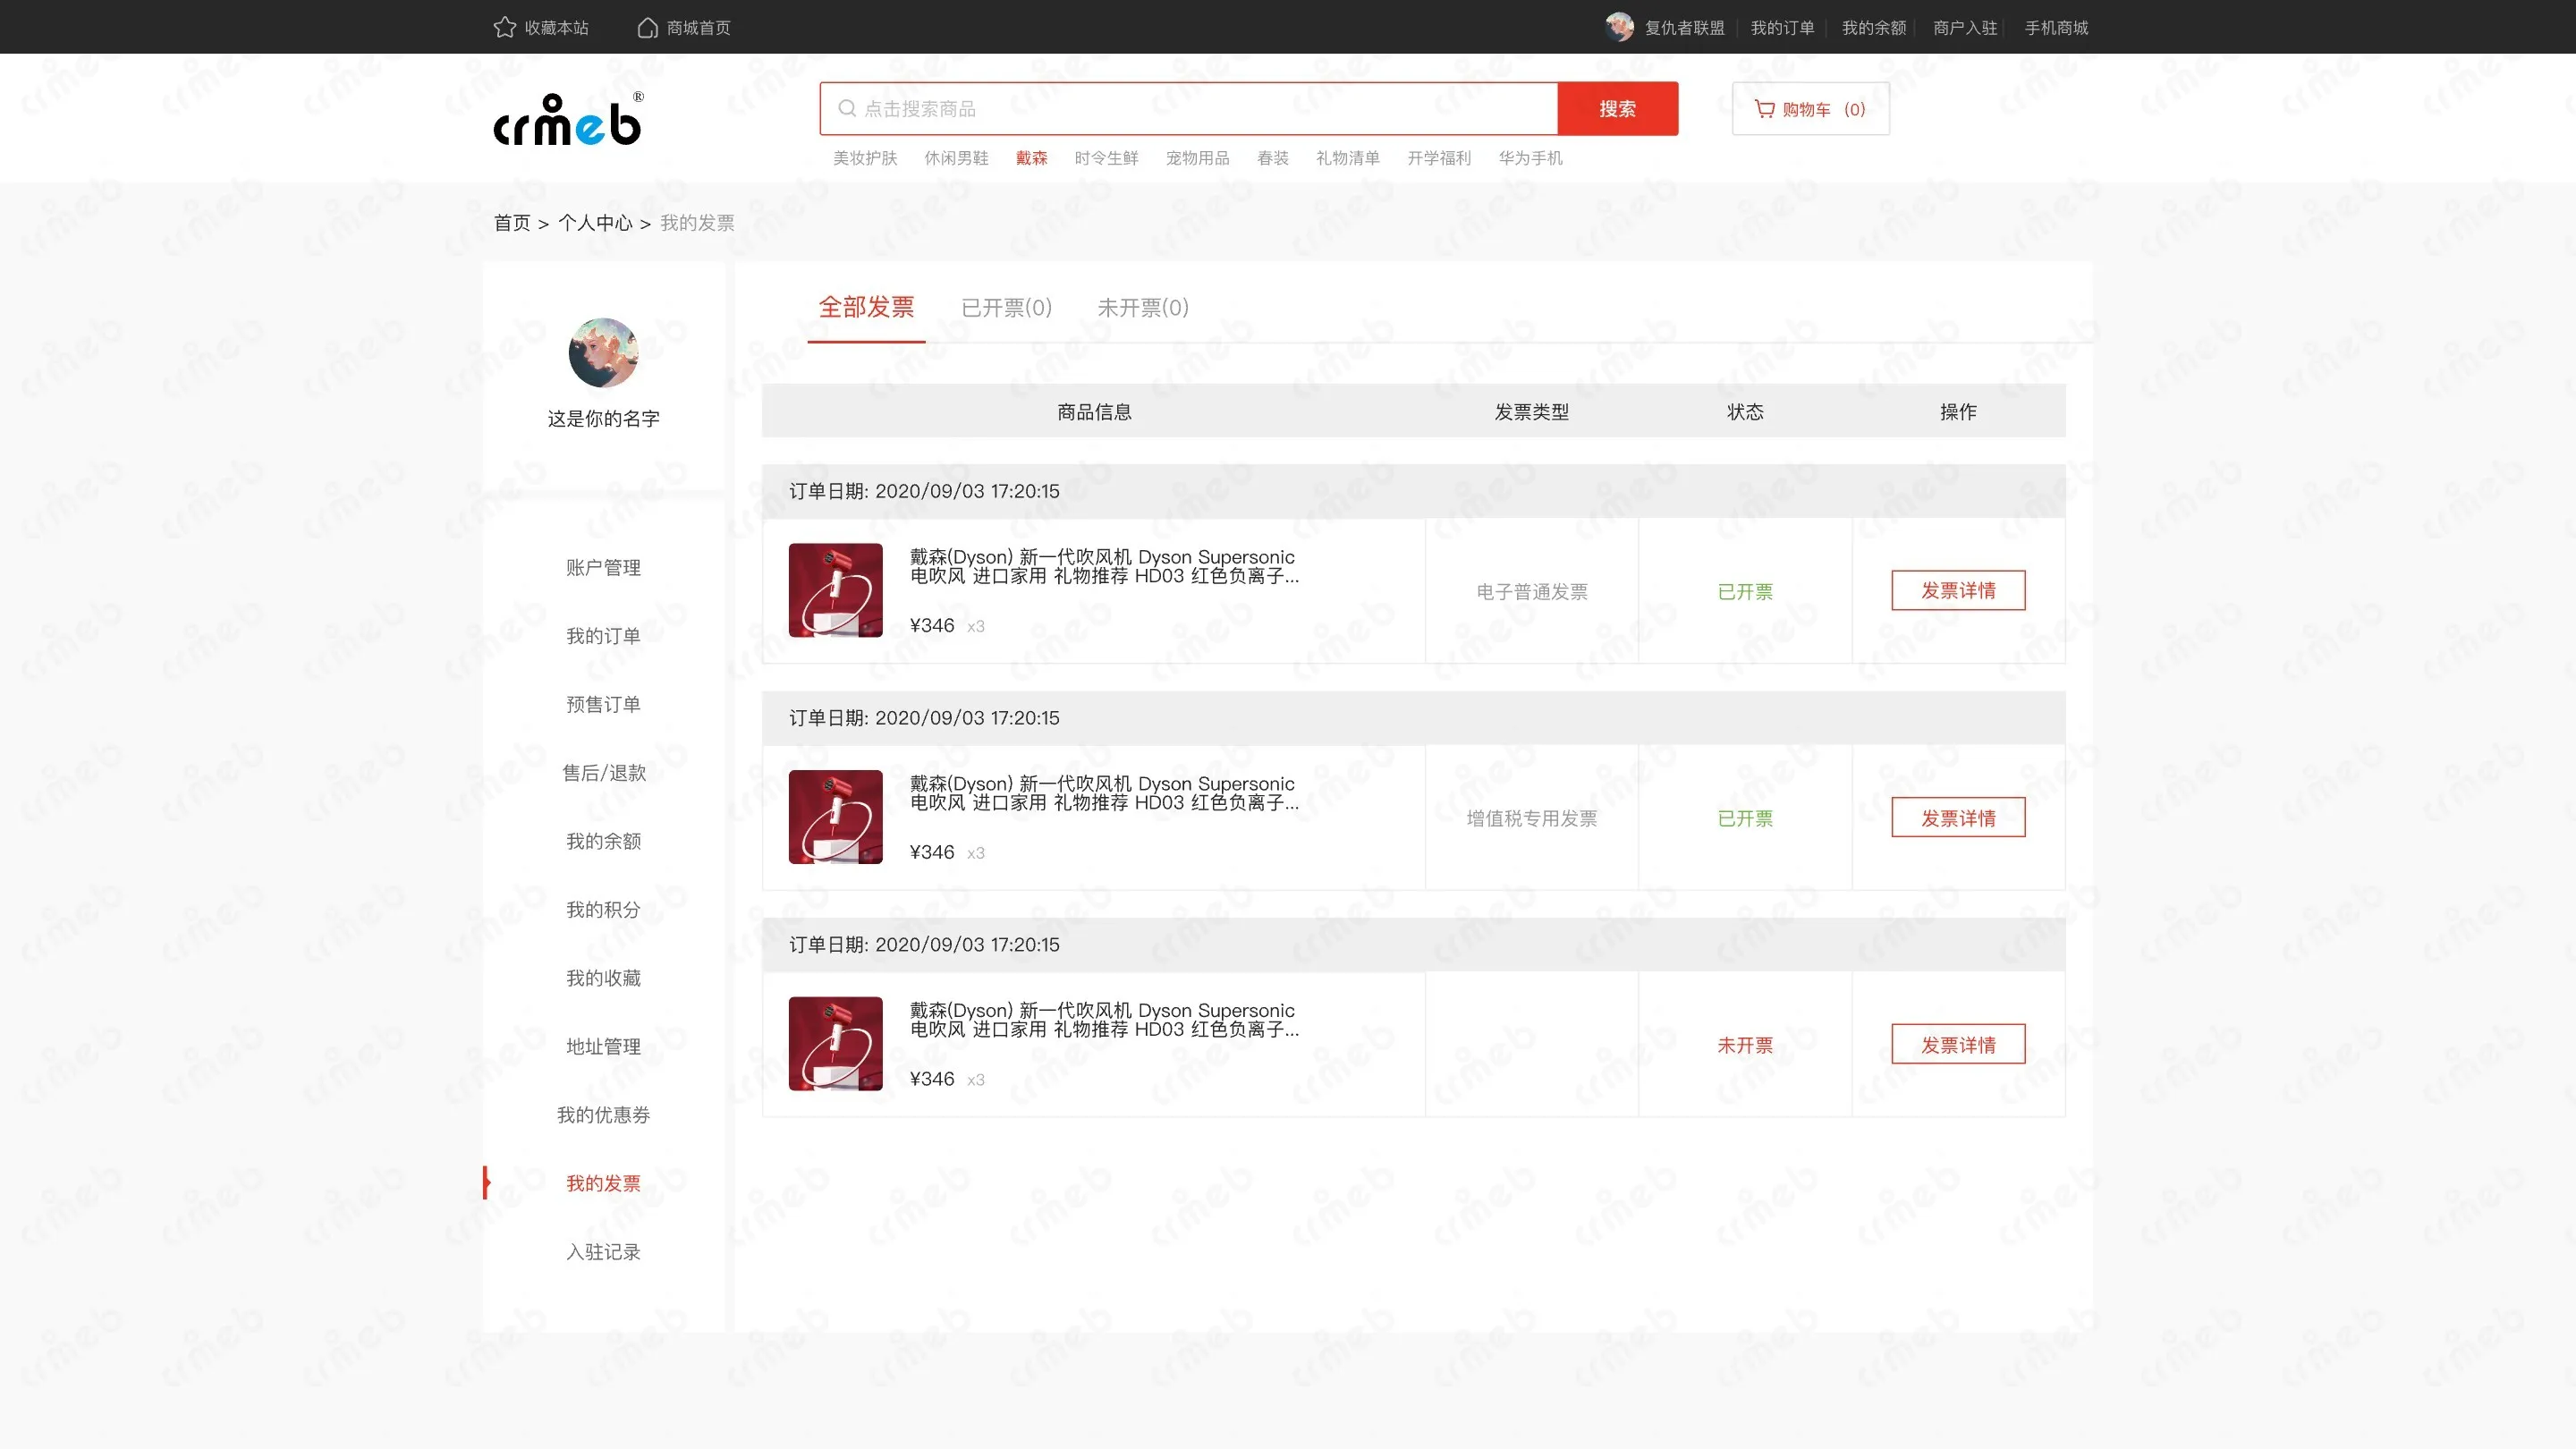Image resolution: width=2576 pixels, height=1449 pixels.
Task: Click the 开学福利 hot keyword
Action: tap(1439, 158)
